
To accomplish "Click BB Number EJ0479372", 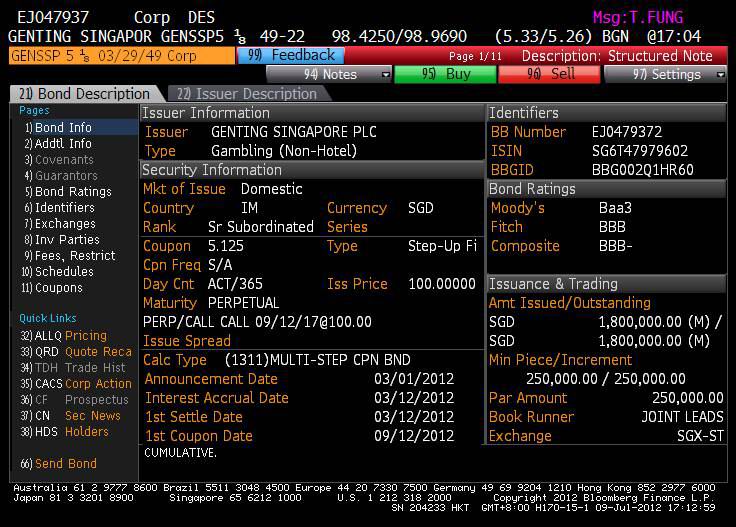I will pos(627,132).
